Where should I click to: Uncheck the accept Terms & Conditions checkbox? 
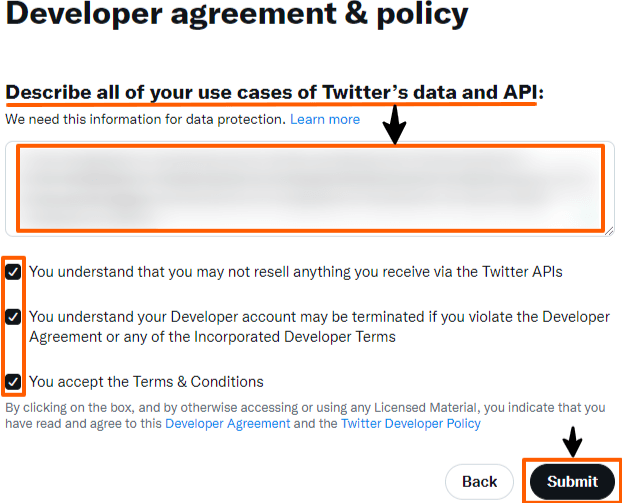pos(13,382)
